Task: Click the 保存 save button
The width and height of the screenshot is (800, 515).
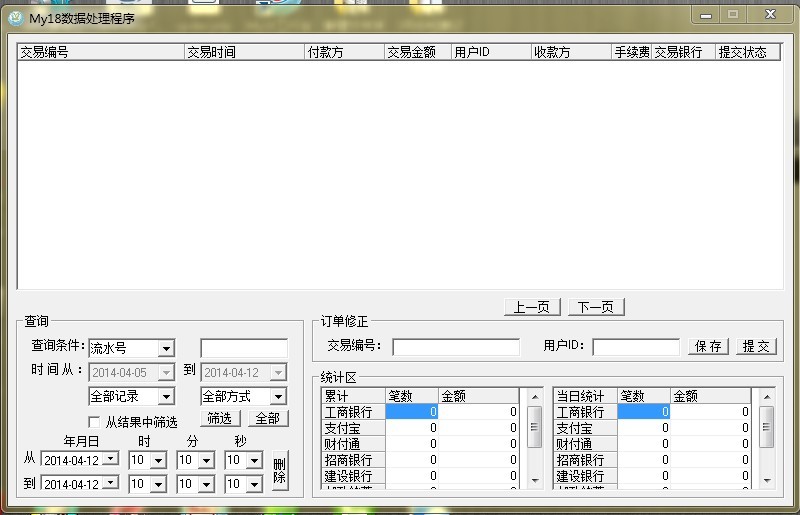Action: tap(708, 346)
